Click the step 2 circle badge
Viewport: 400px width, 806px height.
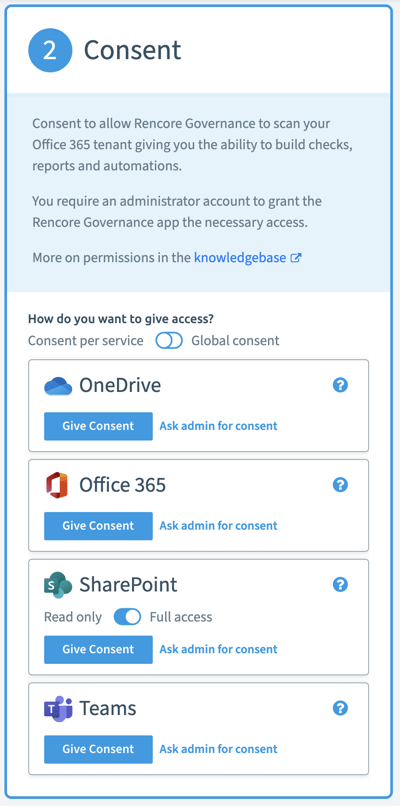[x=49, y=50]
